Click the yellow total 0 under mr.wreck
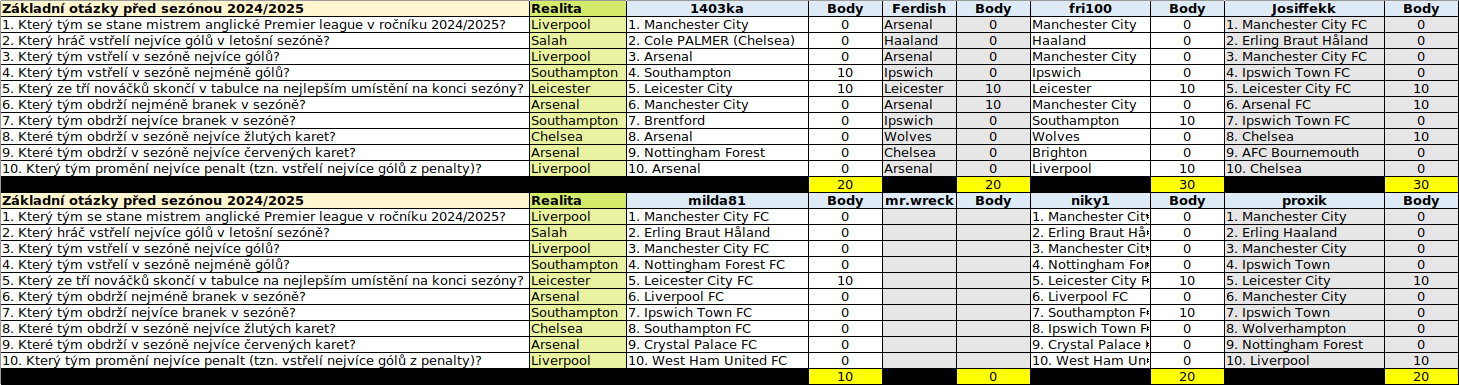This screenshot has width=1459, height=385. click(993, 376)
